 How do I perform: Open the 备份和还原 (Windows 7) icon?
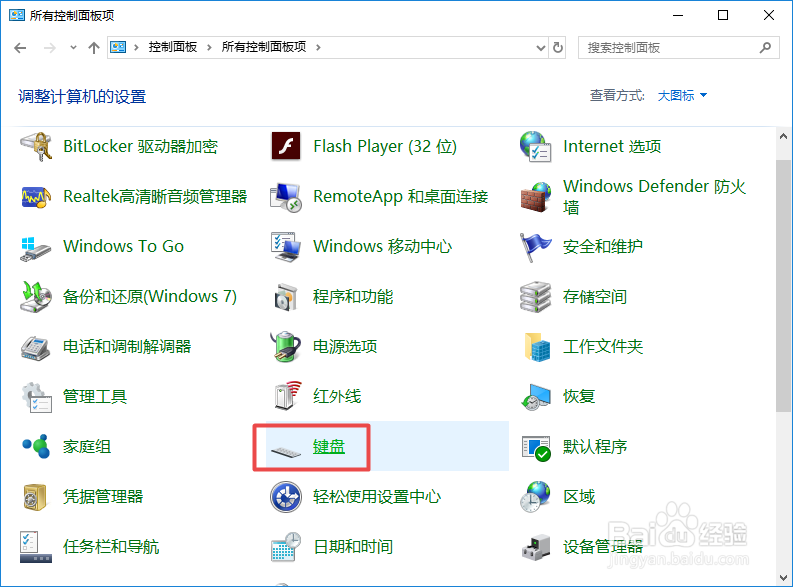[36, 297]
